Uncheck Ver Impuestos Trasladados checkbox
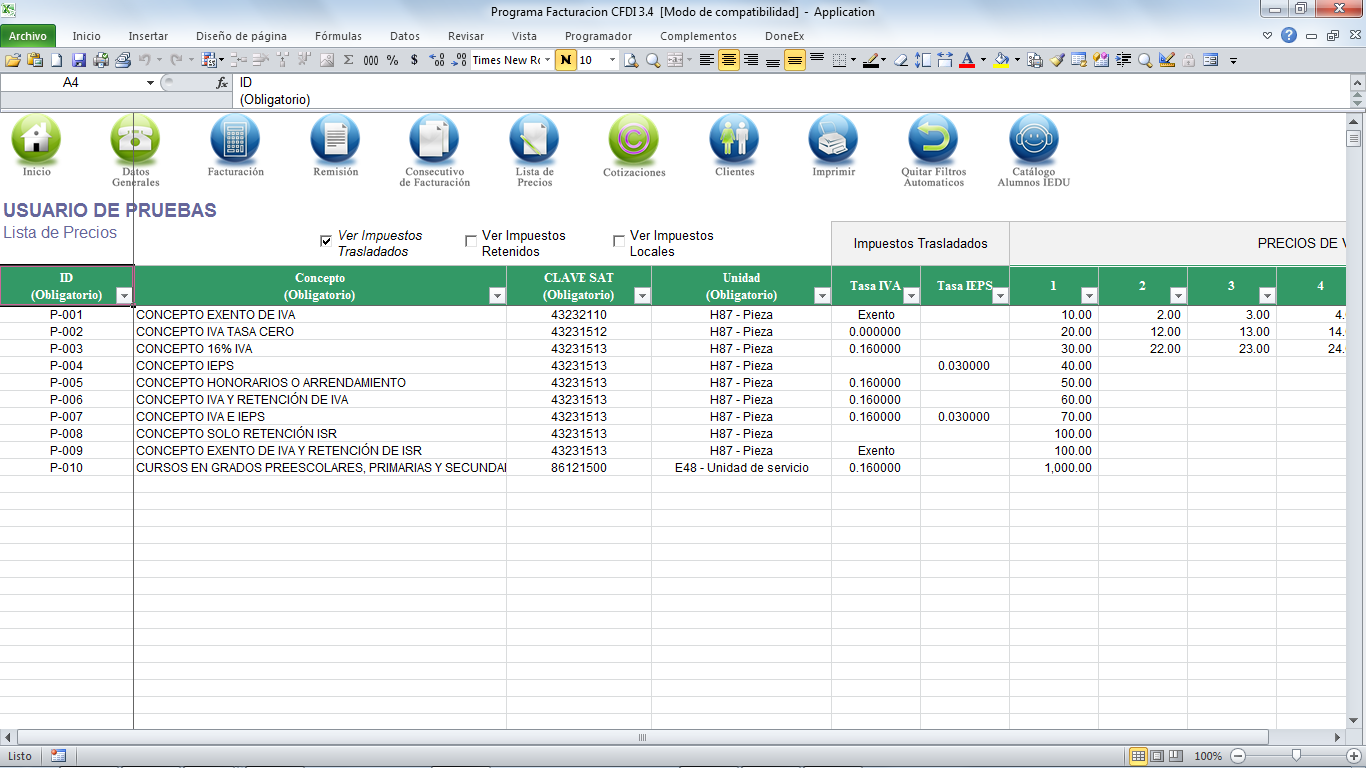The width and height of the screenshot is (1366, 768). 326,241
